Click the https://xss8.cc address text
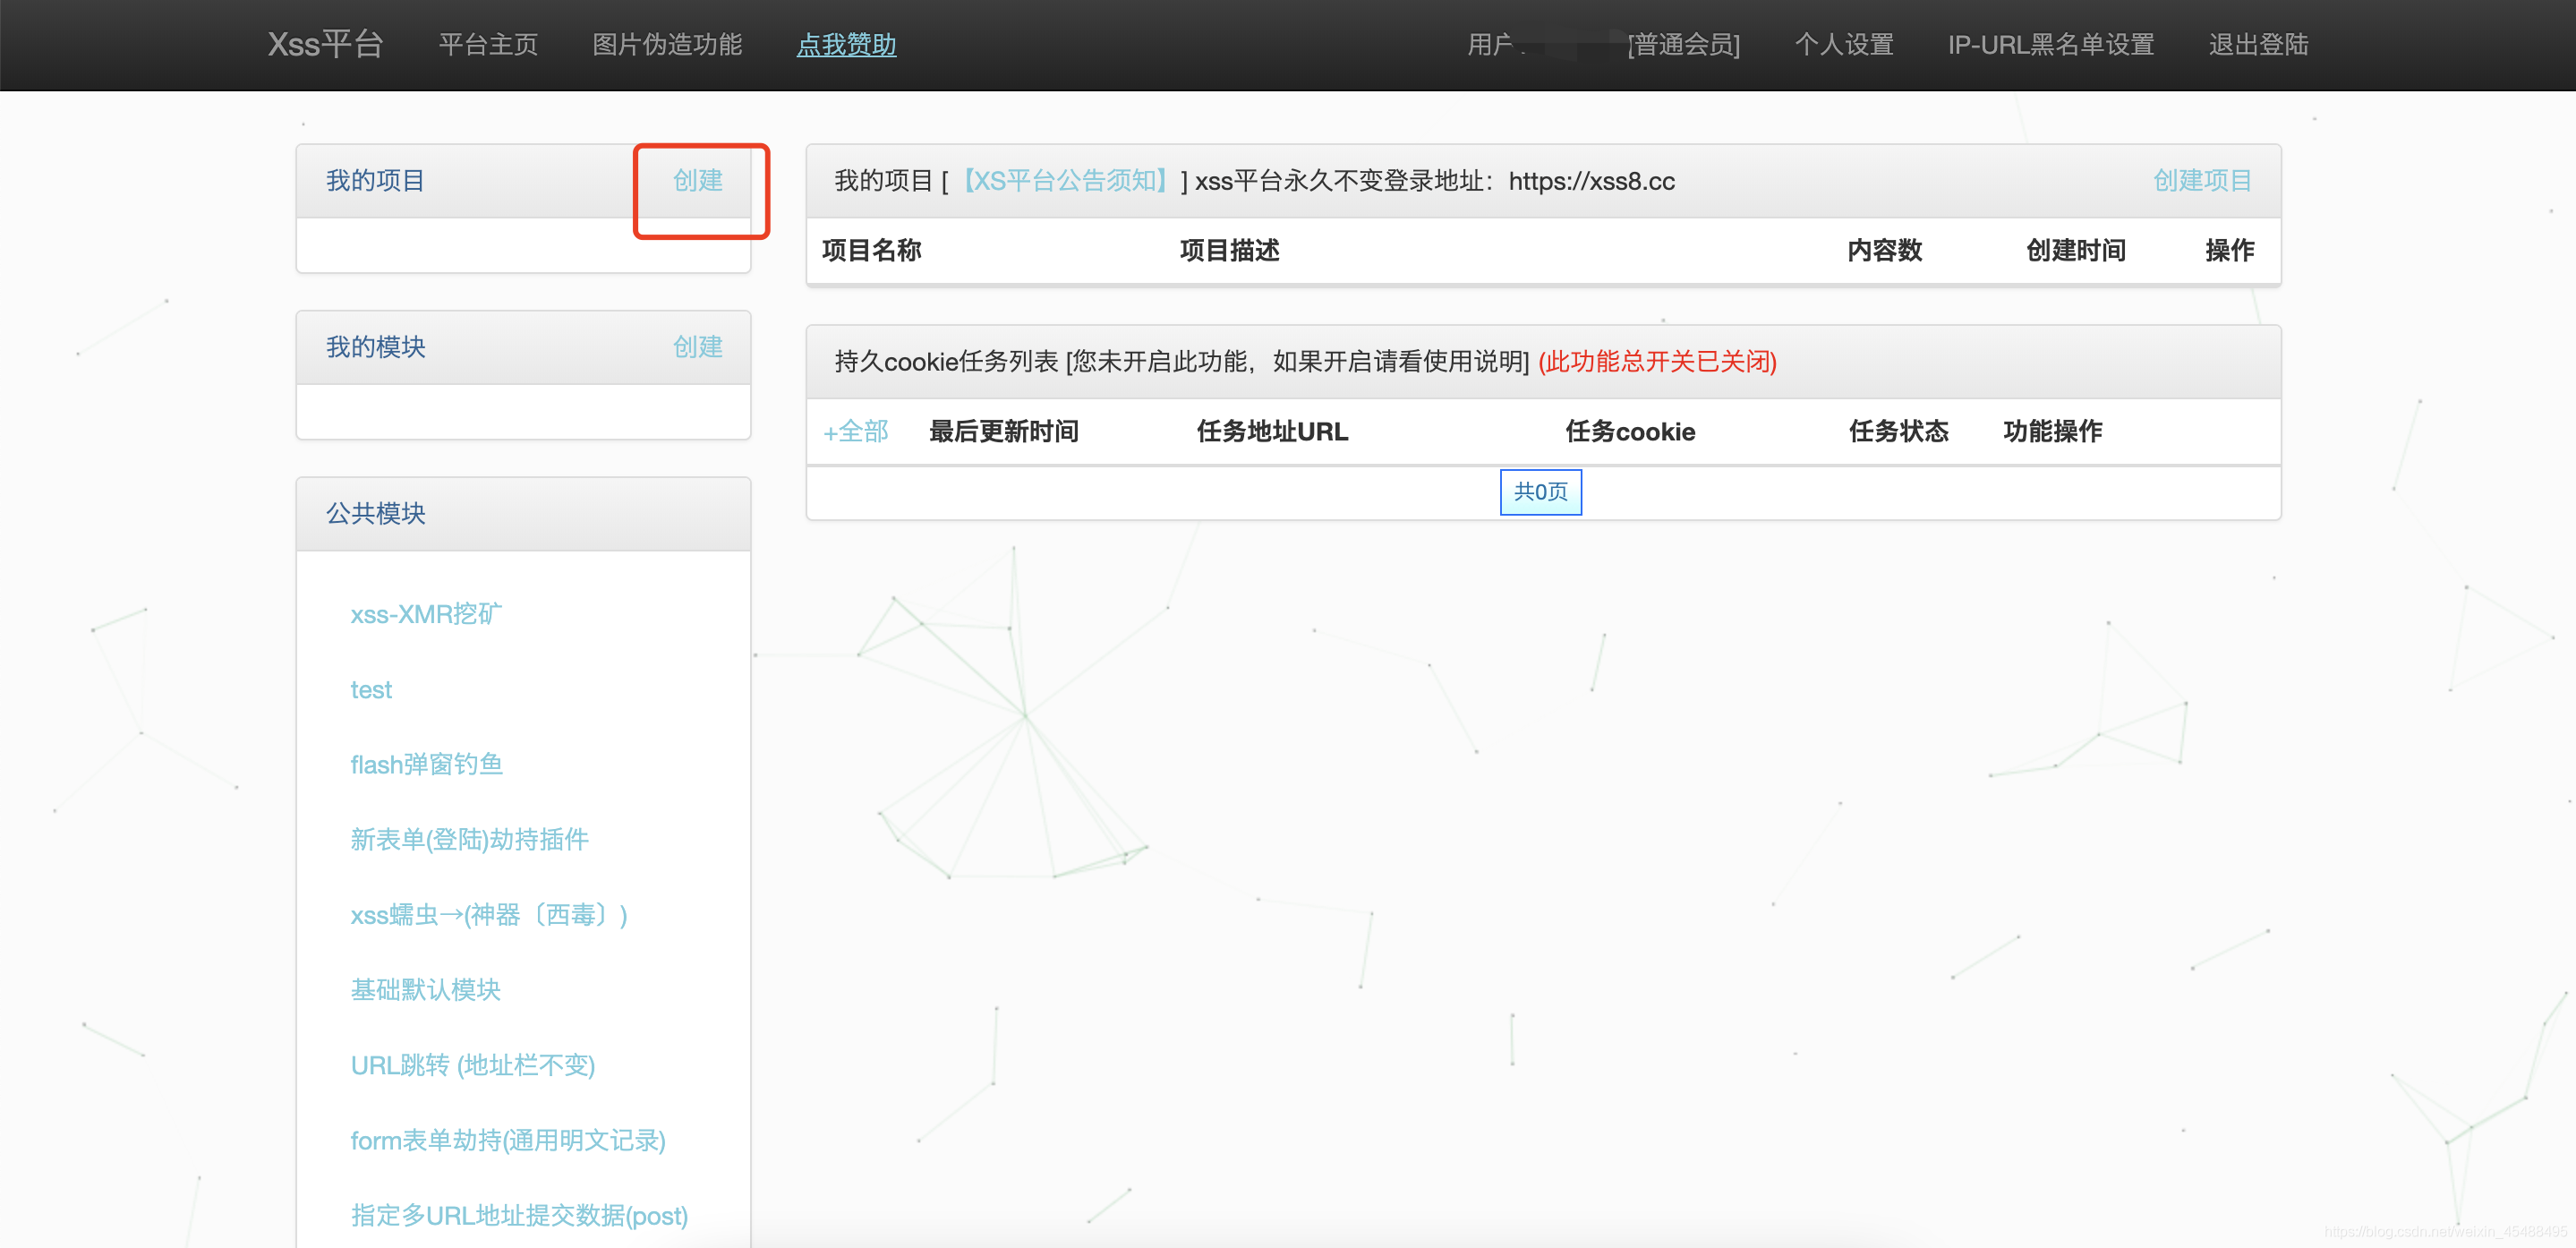The image size is (2576, 1248). point(1591,181)
